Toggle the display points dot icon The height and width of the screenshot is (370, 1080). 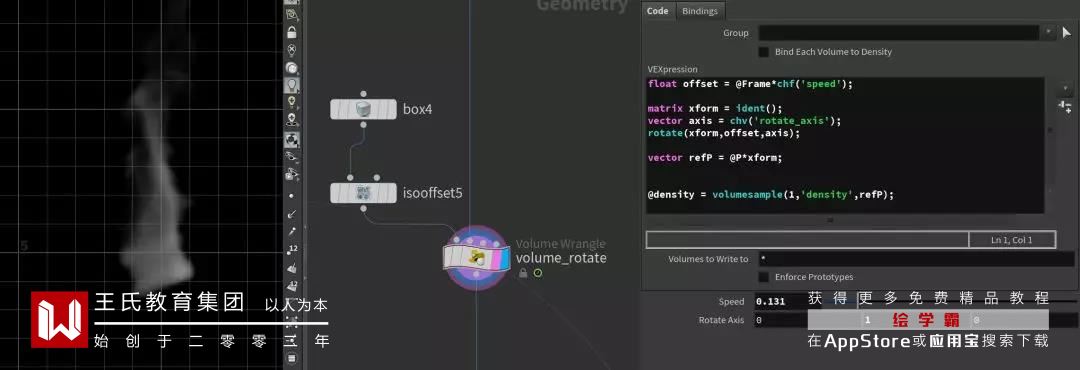tap(292, 196)
